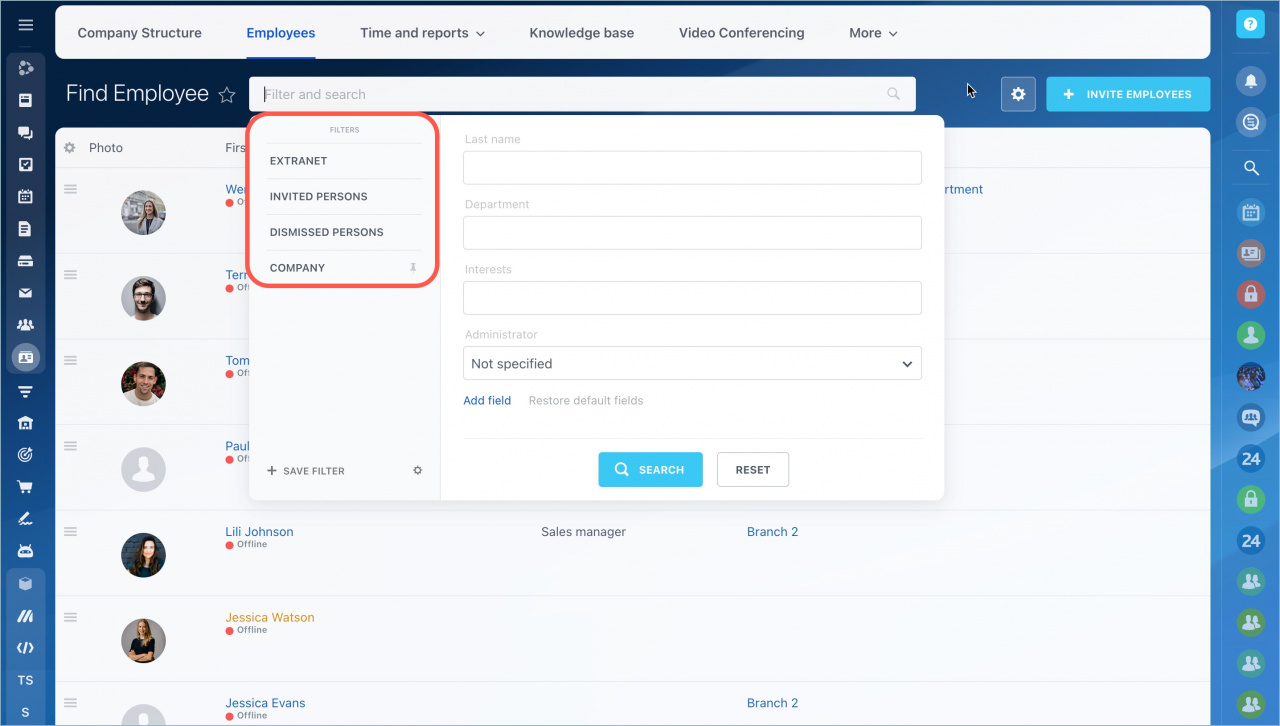Switch to the Company Structure tab
Image resolution: width=1280 pixels, height=726 pixels.
140,33
